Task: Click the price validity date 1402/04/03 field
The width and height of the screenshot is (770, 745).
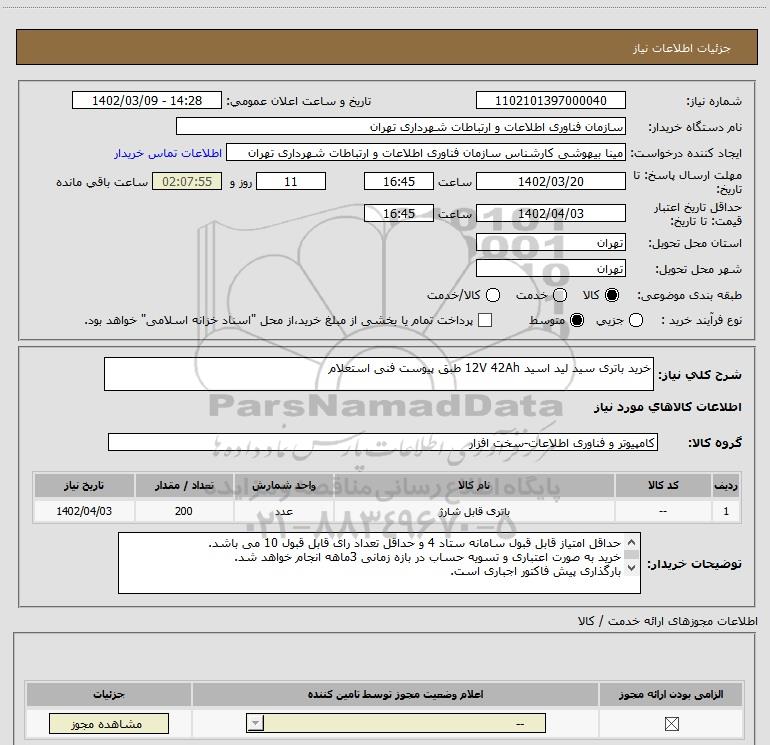Action: [550, 213]
